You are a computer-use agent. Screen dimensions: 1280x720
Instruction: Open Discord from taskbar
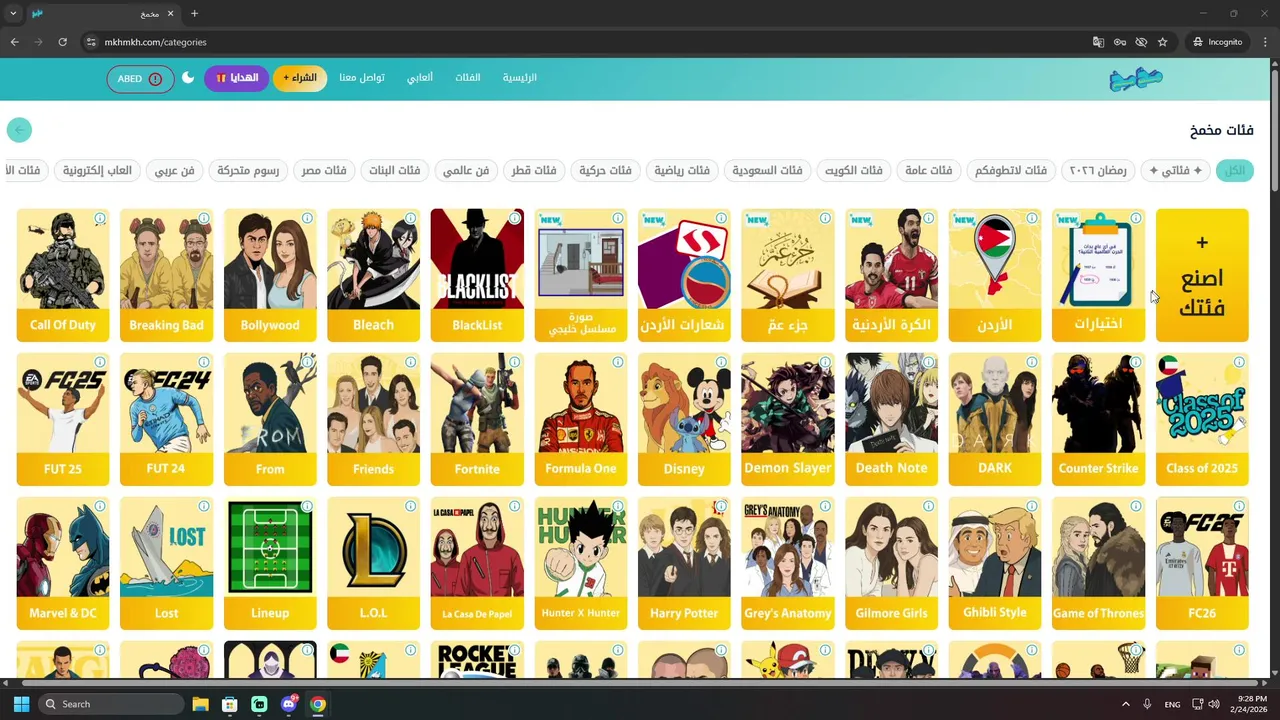click(289, 704)
